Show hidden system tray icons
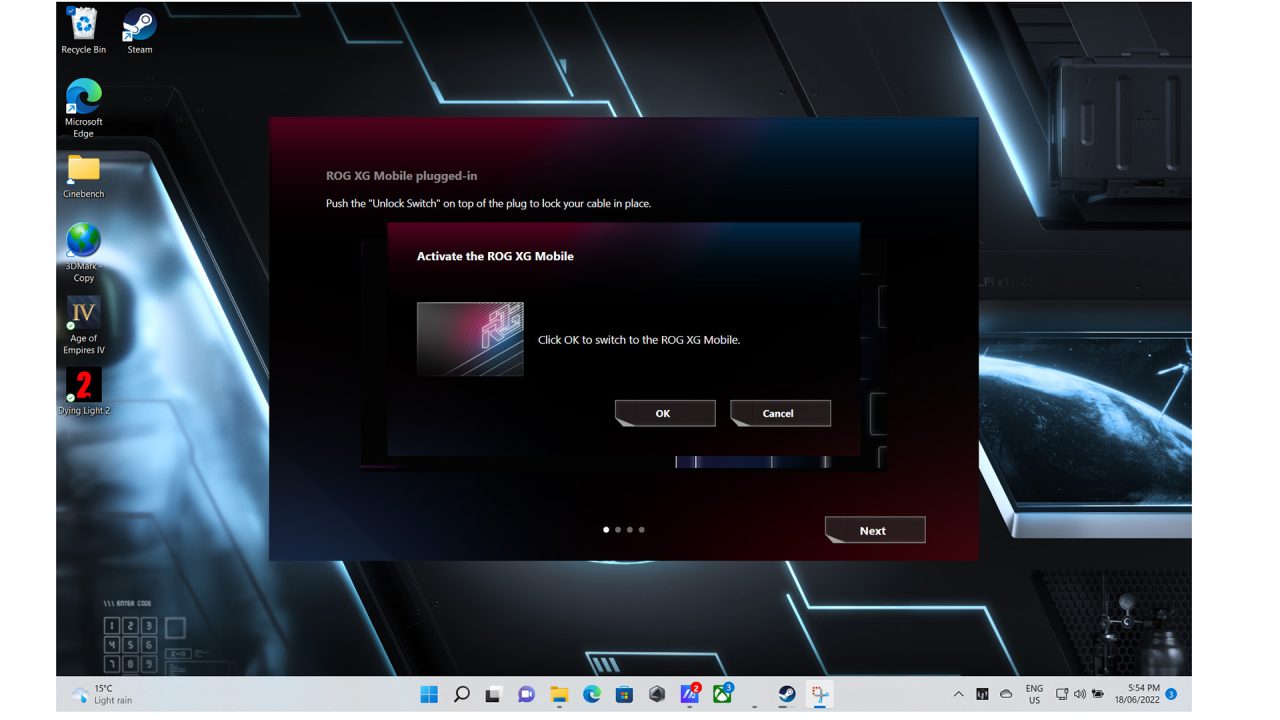Viewport: 1280px width, 720px height. point(958,694)
